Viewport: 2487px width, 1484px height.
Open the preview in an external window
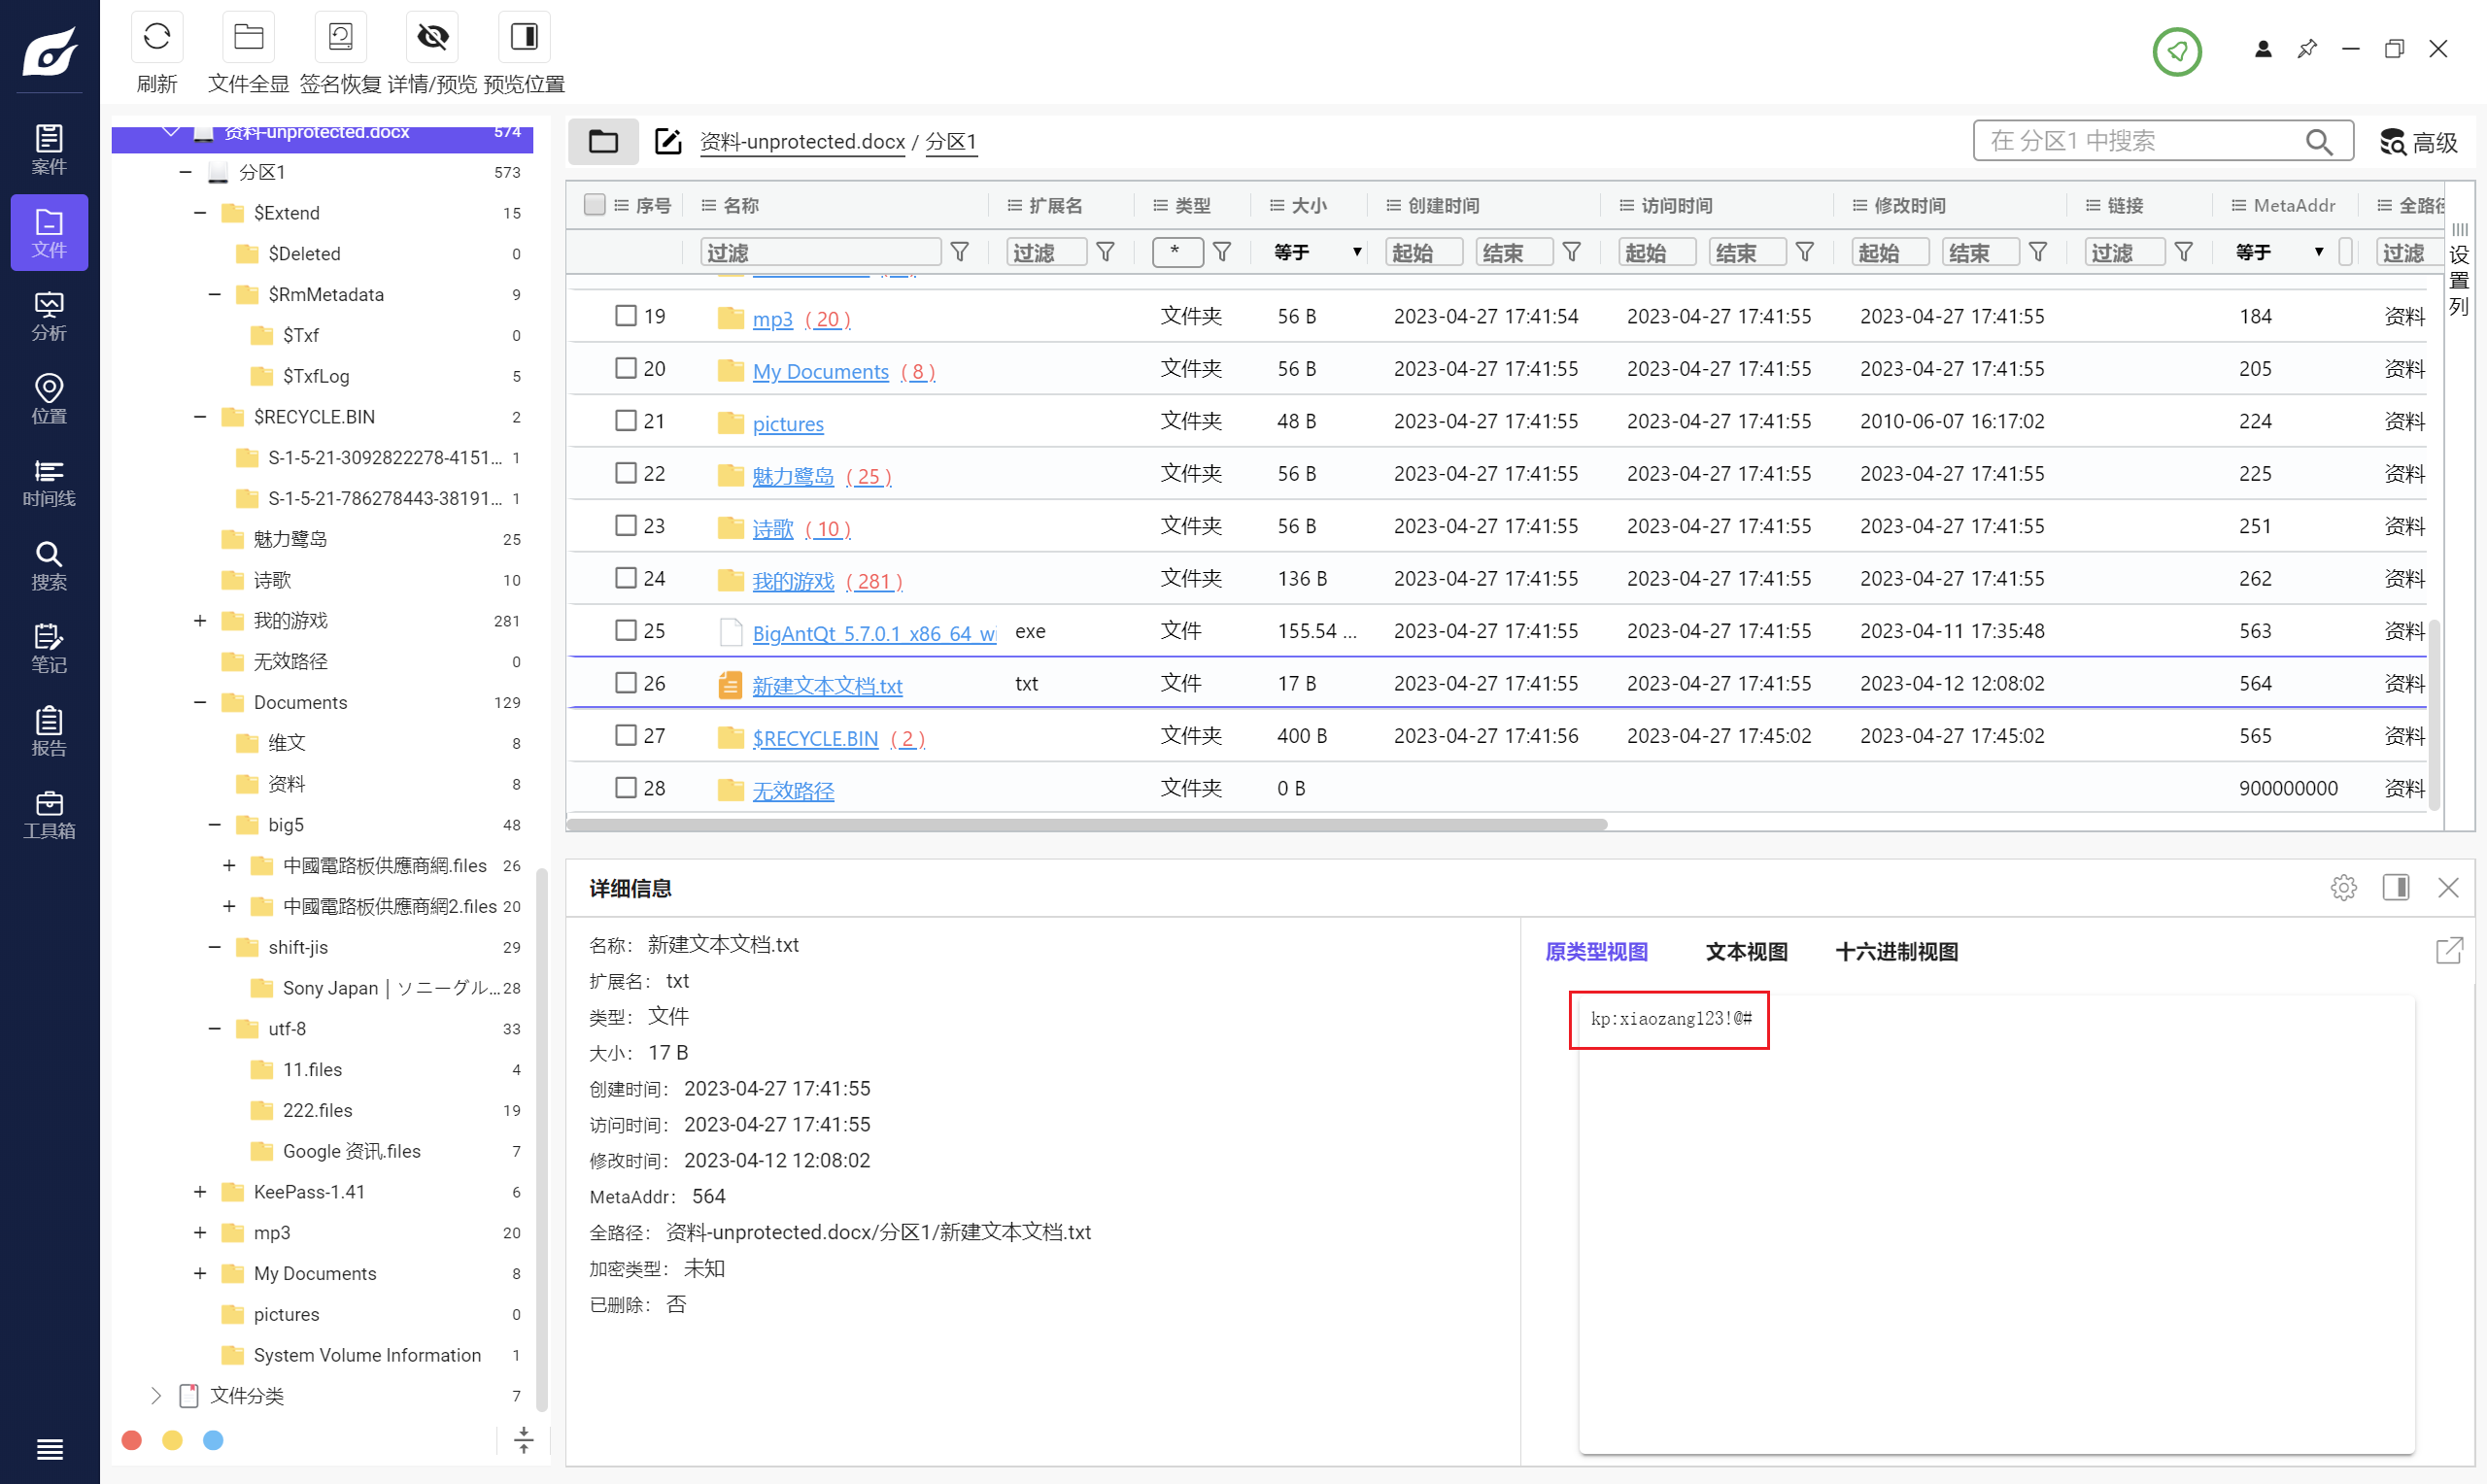(x=2448, y=950)
